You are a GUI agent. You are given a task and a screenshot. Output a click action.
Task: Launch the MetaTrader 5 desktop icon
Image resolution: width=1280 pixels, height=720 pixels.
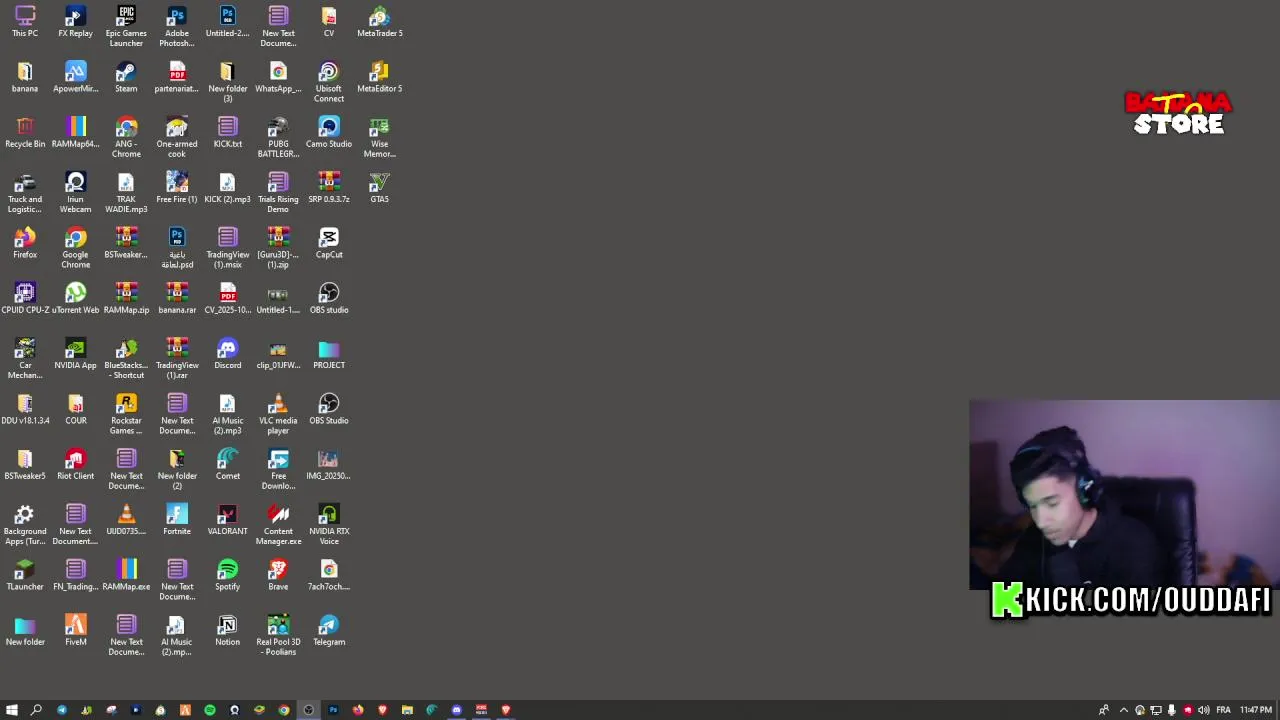point(380,22)
